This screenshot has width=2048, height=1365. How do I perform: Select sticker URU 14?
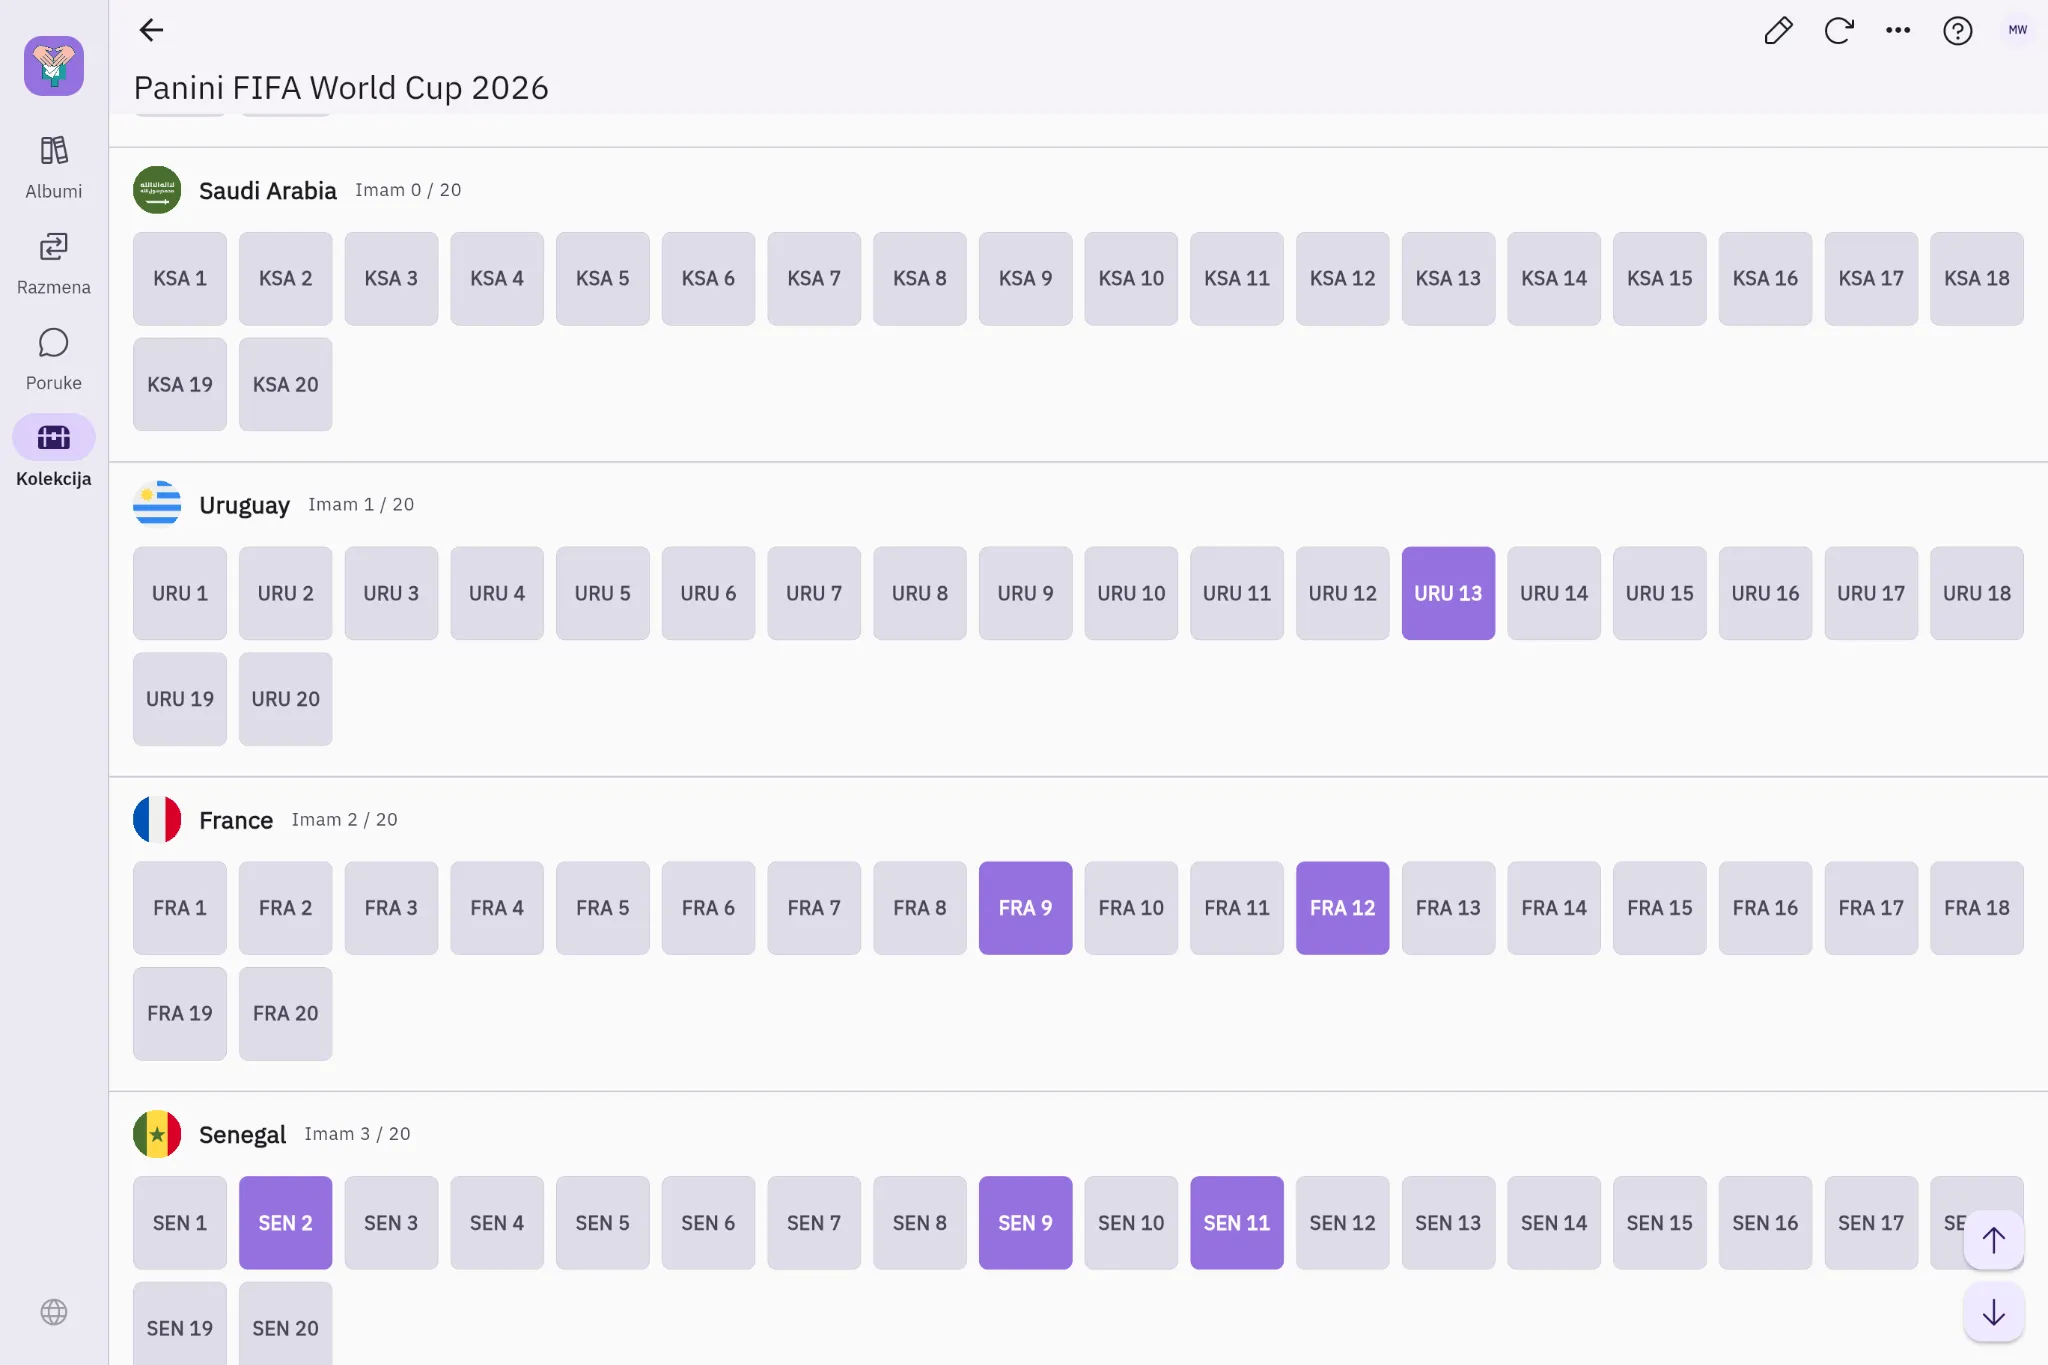(x=1554, y=593)
